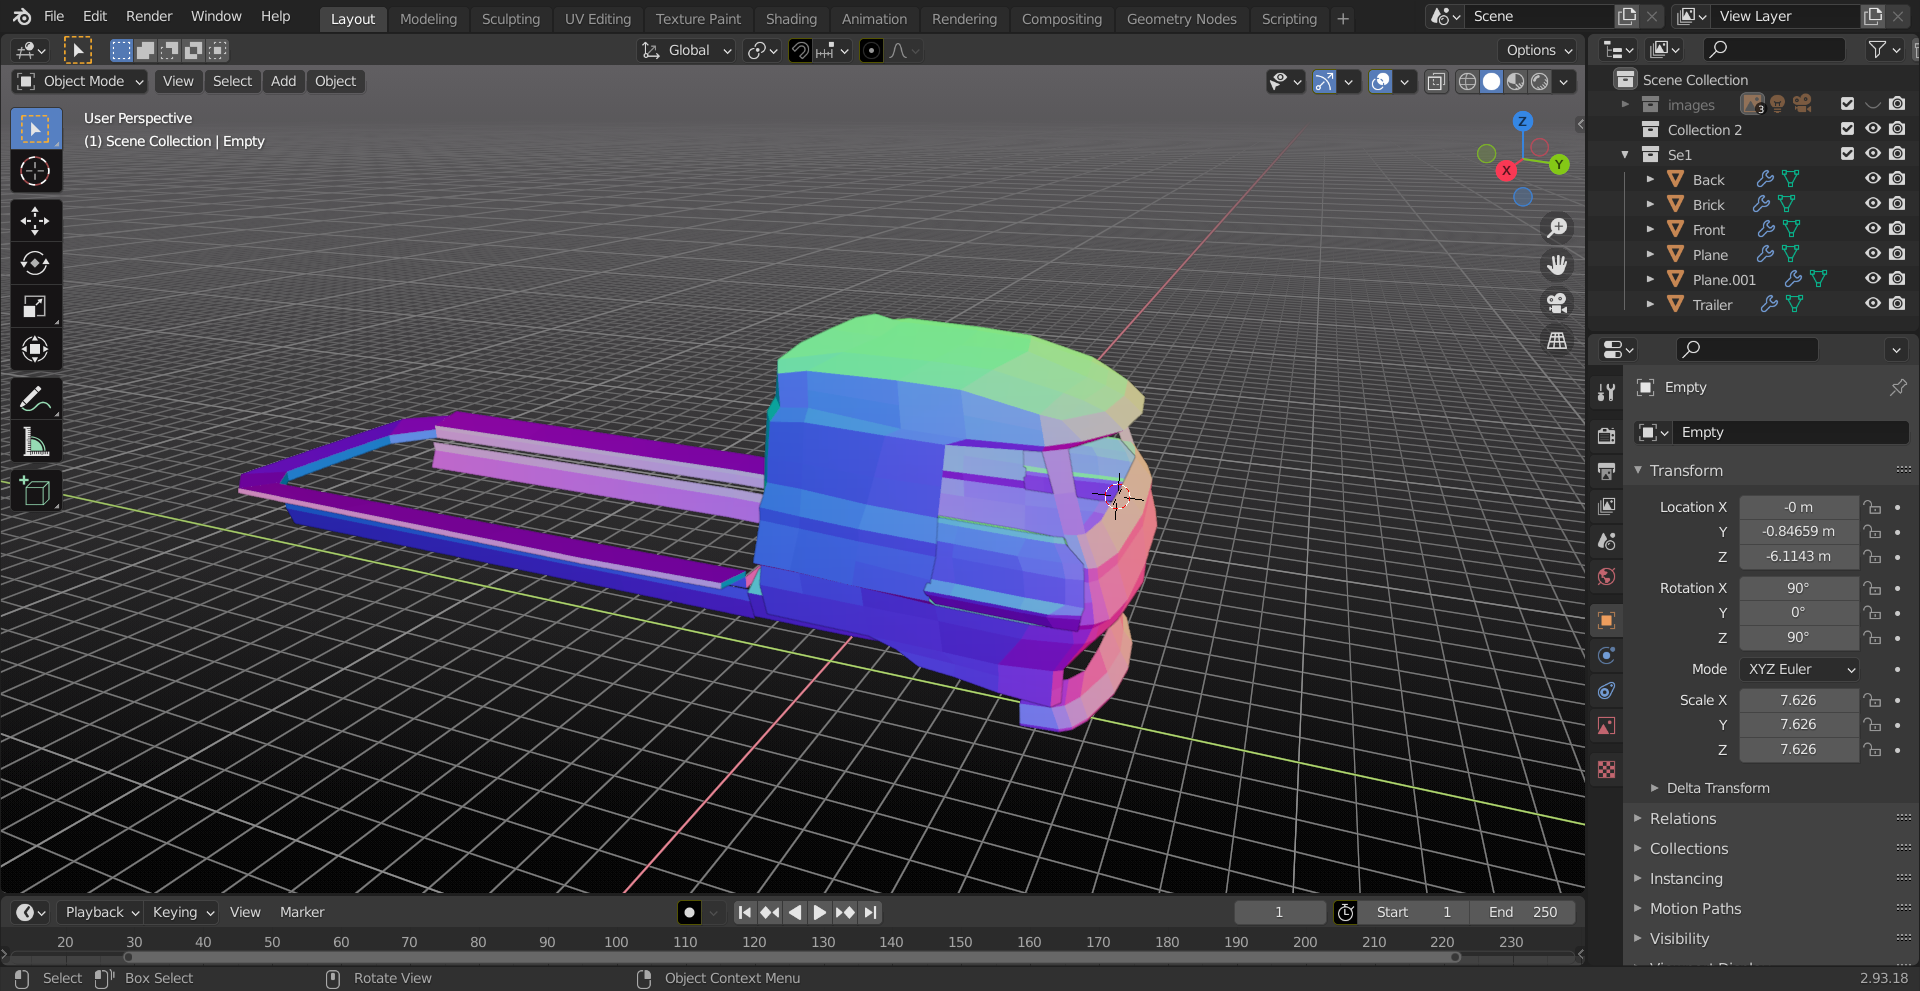Open the Object Constraints properties tab
1920x991 pixels.
[x=1606, y=691]
